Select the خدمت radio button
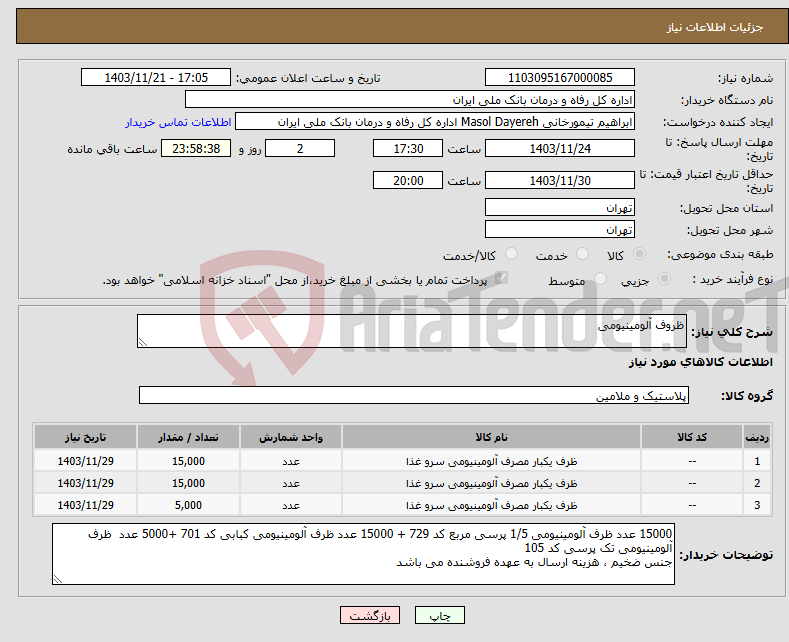789x642 pixels. coord(582,254)
